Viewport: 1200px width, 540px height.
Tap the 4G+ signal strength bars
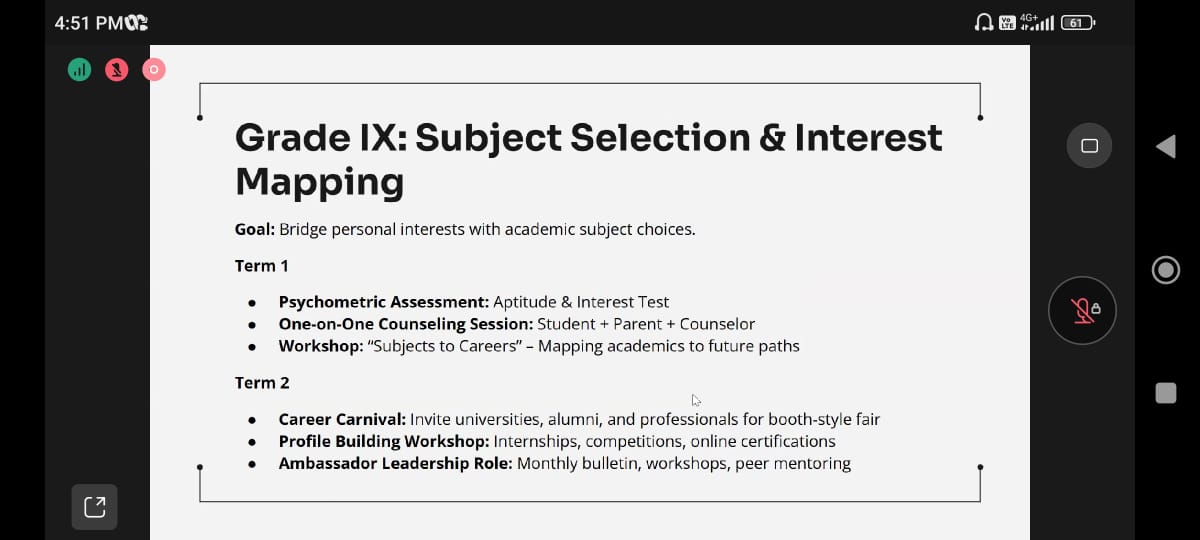coord(1039,22)
